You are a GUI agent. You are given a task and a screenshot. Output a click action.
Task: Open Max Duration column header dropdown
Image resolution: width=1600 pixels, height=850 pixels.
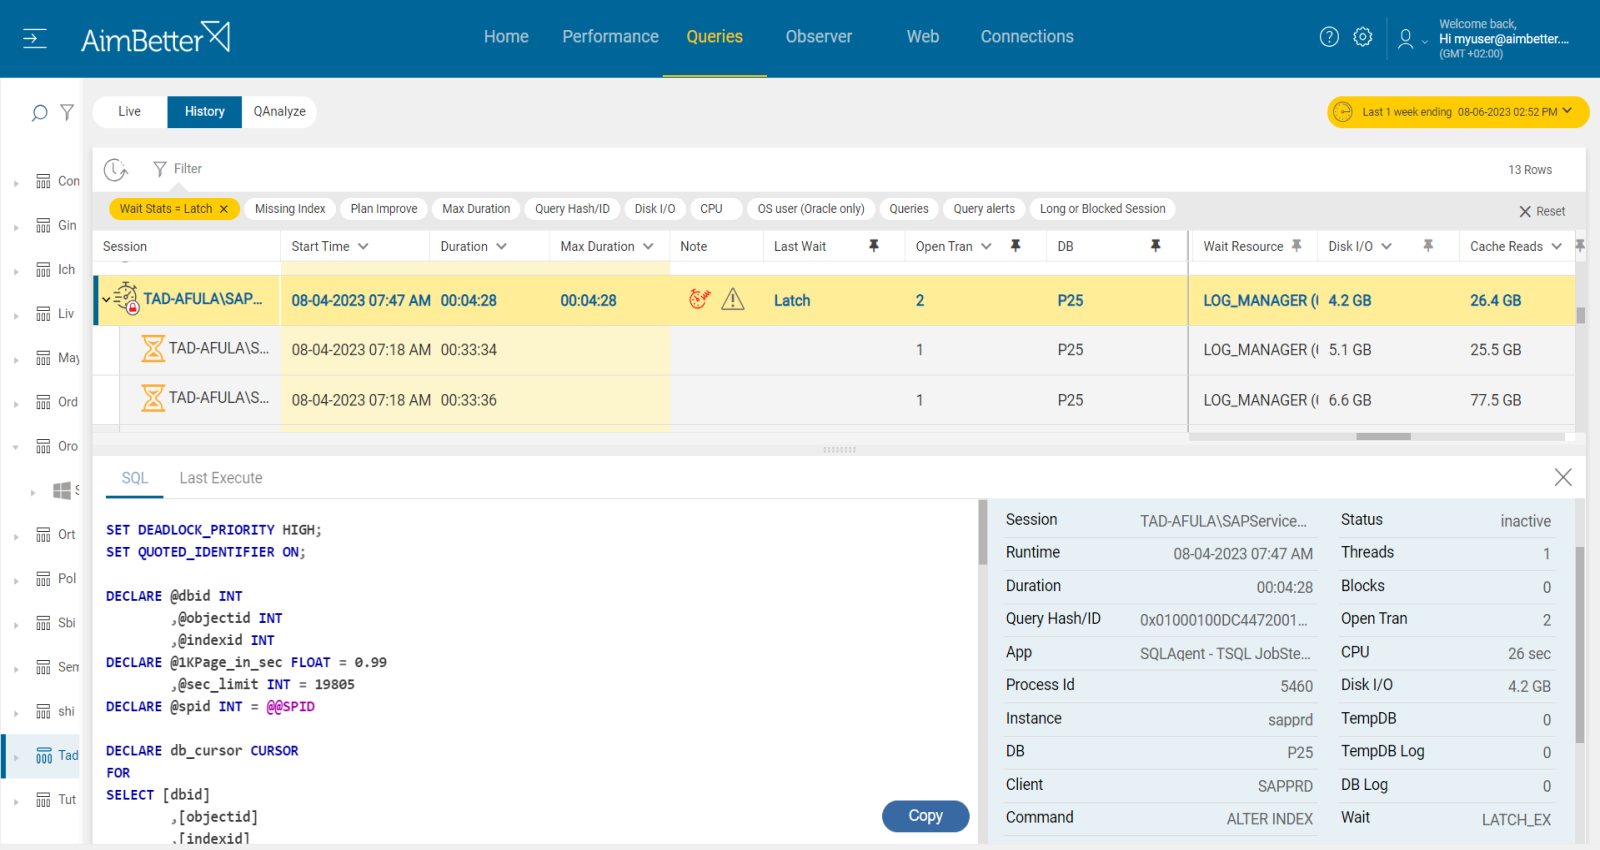click(648, 246)
